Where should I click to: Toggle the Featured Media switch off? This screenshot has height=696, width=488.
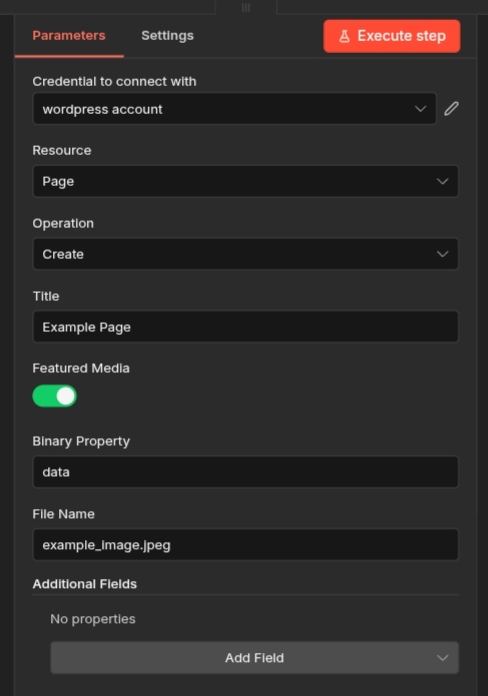click(x=55, y=396)
